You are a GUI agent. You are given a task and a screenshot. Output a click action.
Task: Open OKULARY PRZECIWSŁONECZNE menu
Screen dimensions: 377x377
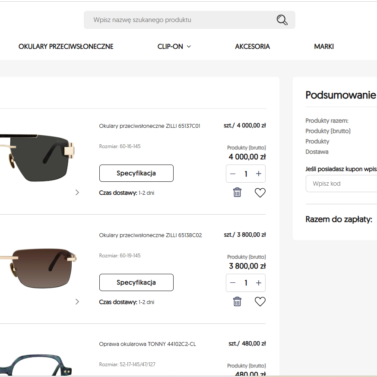(x=66, y=47)
